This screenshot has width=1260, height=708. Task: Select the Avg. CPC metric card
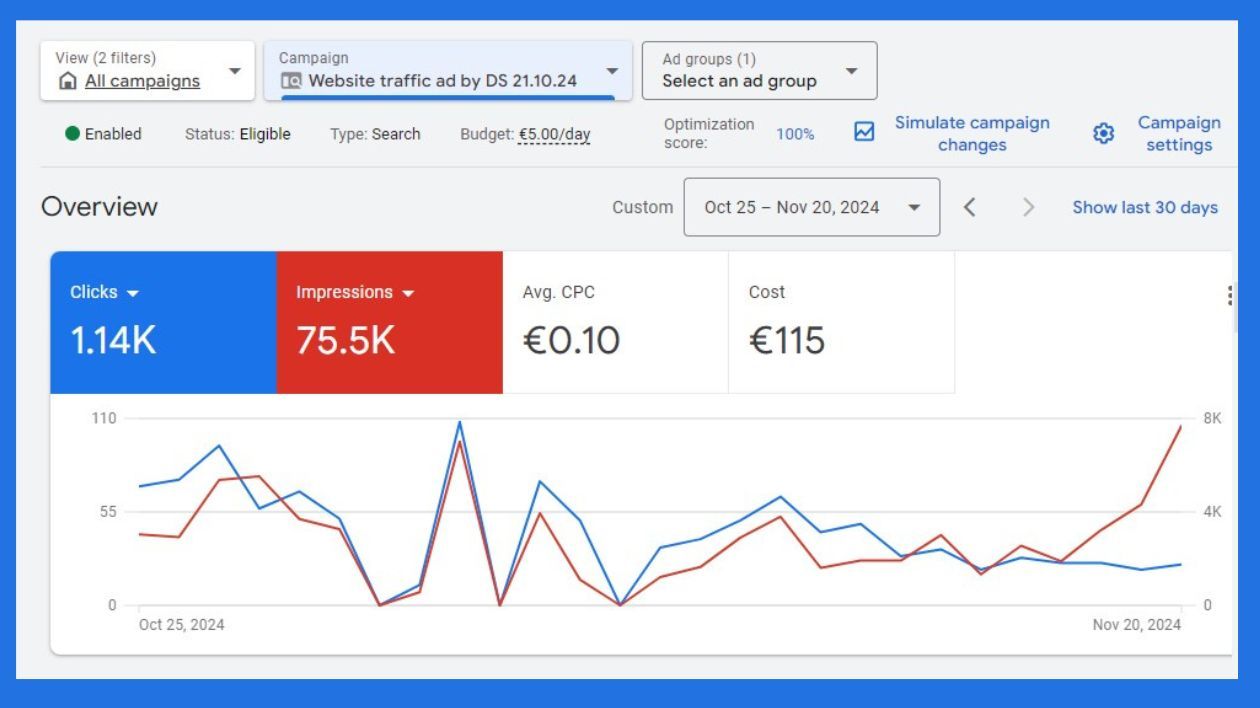tap(615, 322)
